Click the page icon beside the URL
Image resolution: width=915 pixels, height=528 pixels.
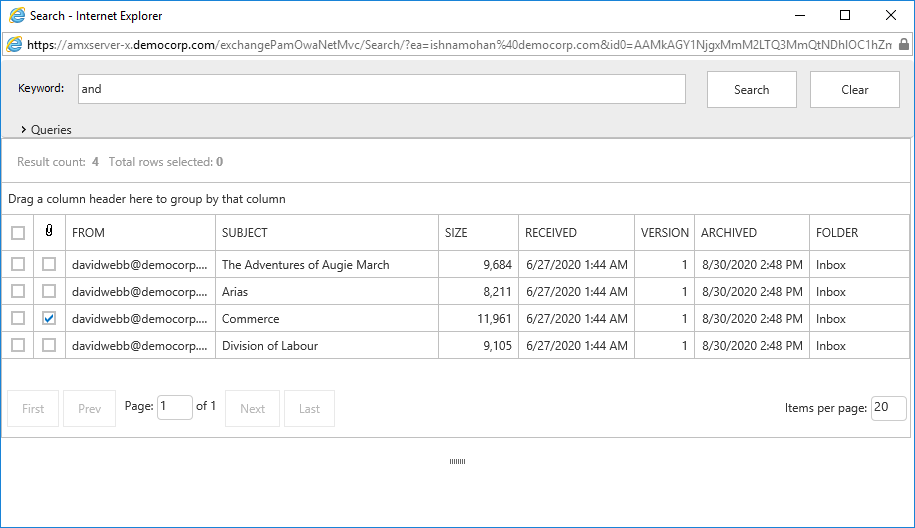15,44
